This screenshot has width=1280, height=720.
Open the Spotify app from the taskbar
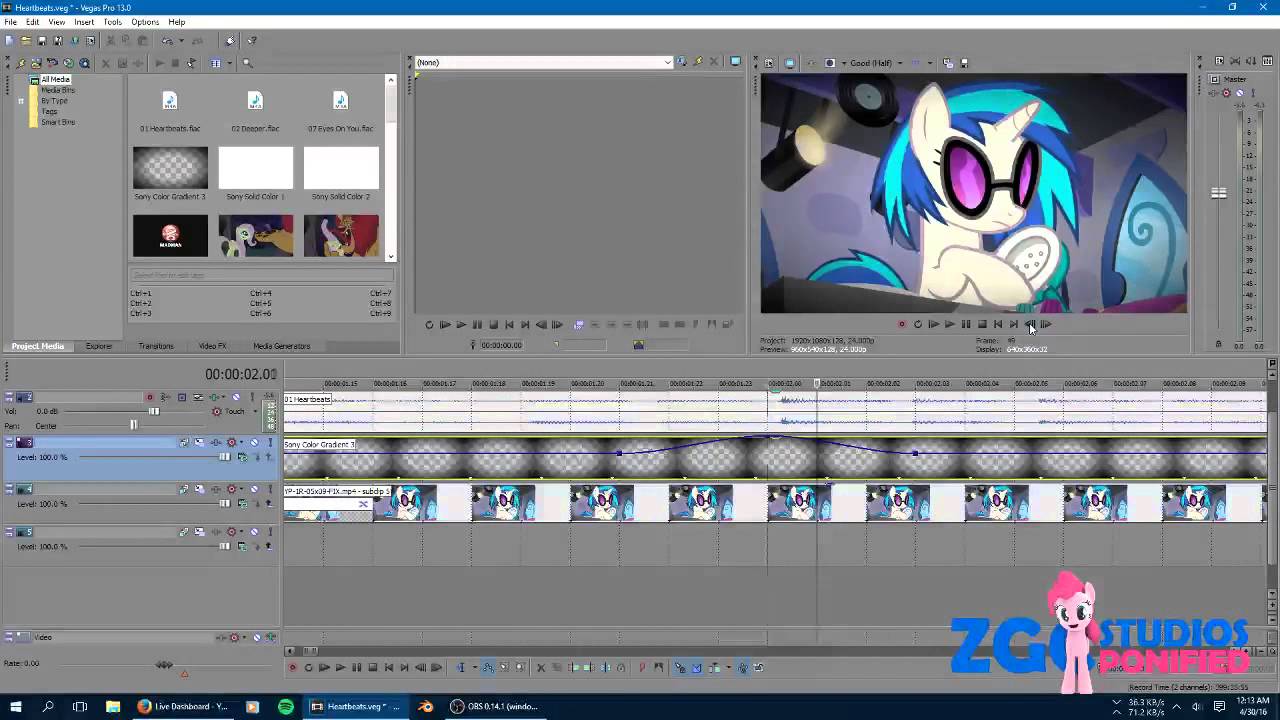click(x=286, y=706)
